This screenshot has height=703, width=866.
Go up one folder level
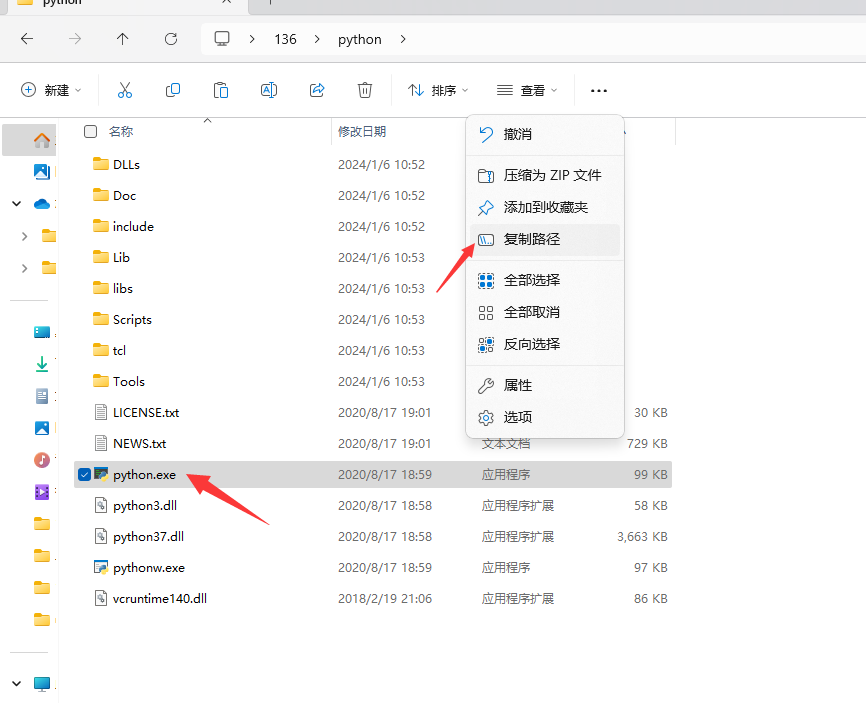point(123,39)
